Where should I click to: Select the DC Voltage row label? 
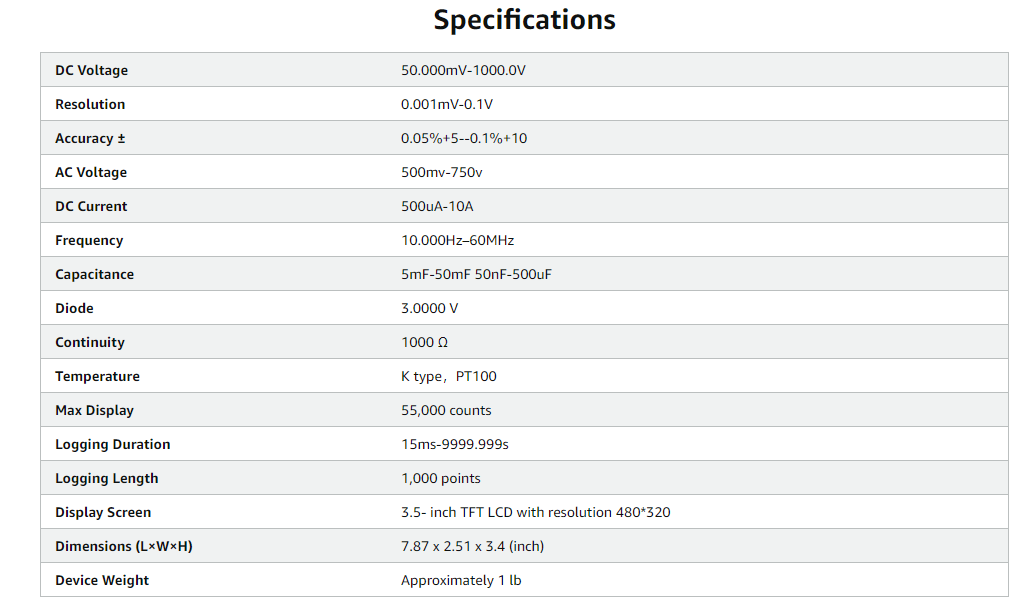(91, 70)
